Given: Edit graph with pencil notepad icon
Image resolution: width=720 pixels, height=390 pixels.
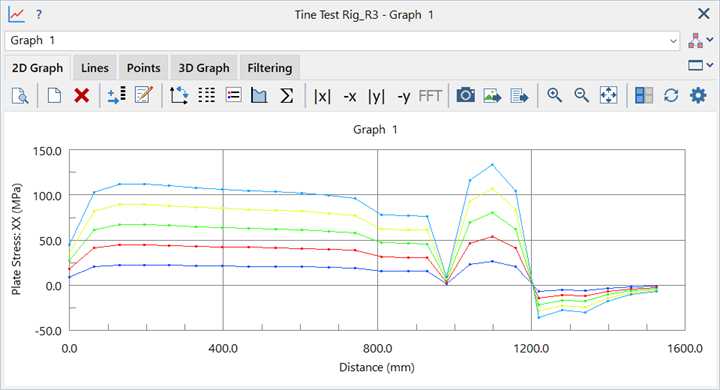Looking at the screenshot, I should [144, 96].
